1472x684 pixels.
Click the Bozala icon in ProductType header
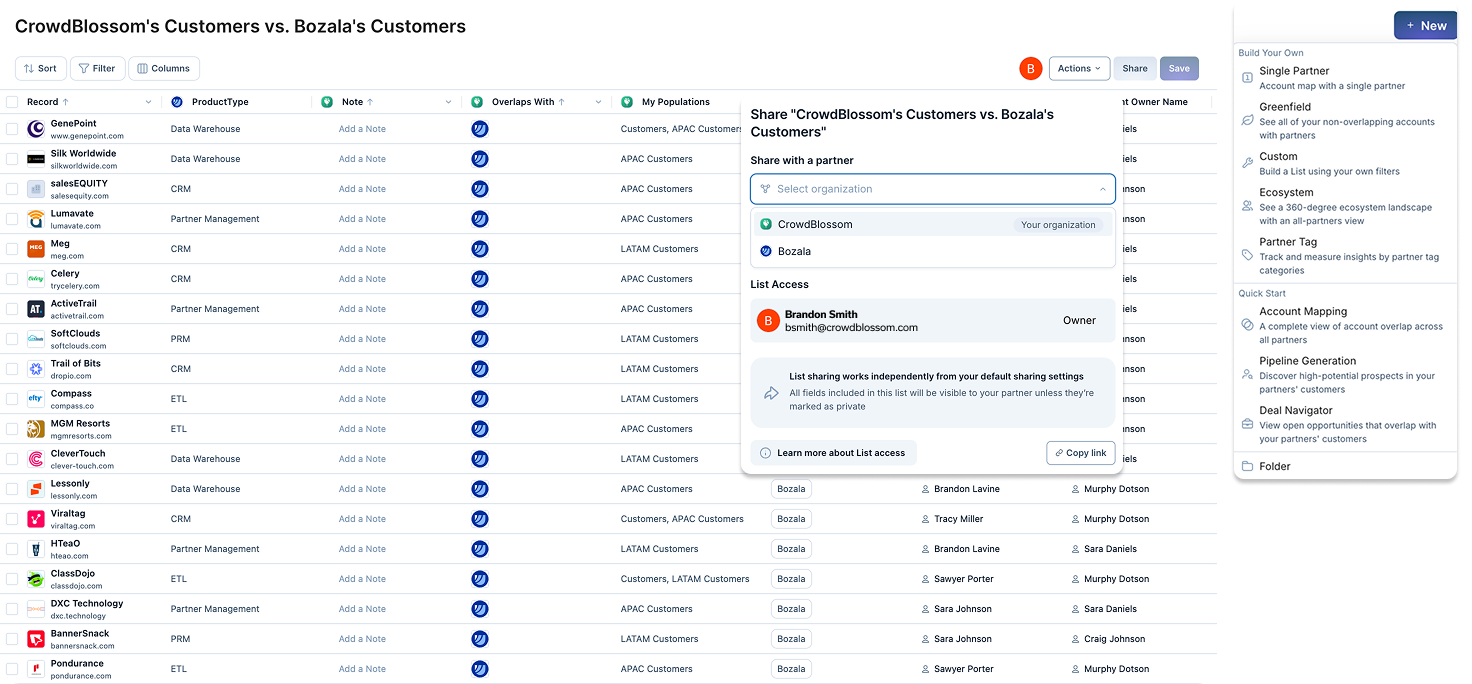(x=177, y=102)
